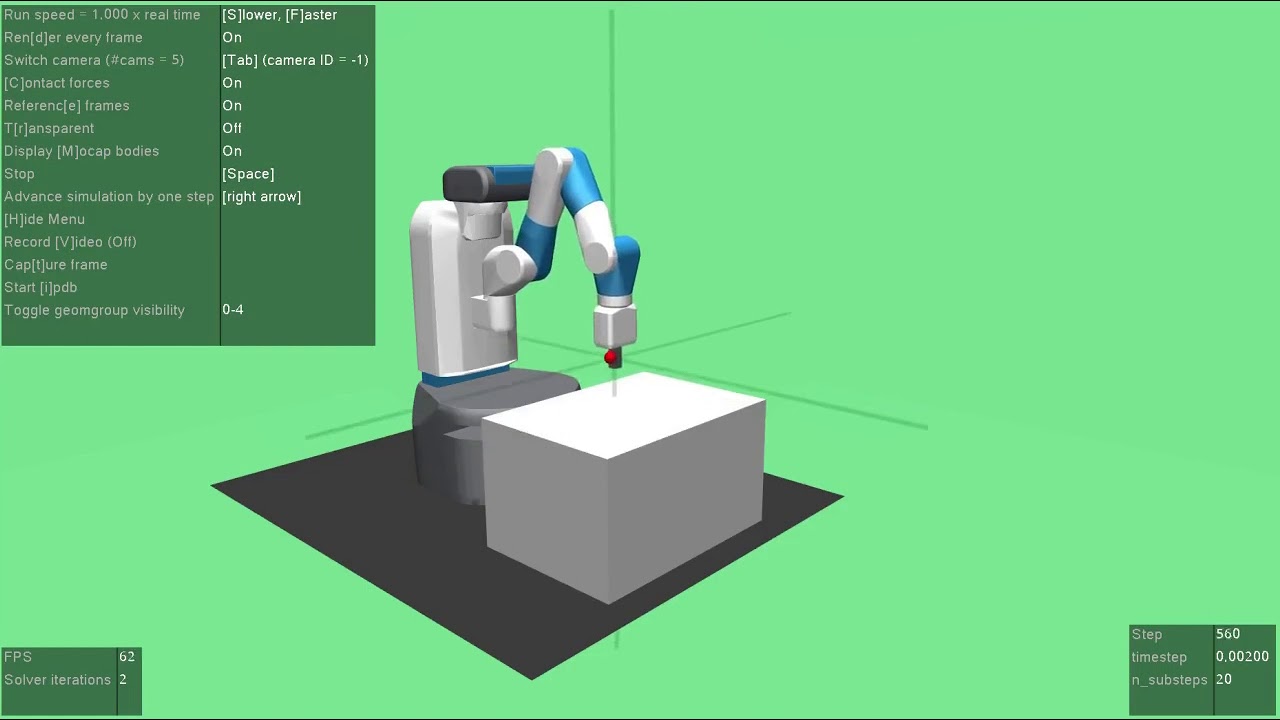This screenshot has width=1280, height=720.
Task: Select the 'Referenc[e] frames' label
Action: [x=67, y=106]
